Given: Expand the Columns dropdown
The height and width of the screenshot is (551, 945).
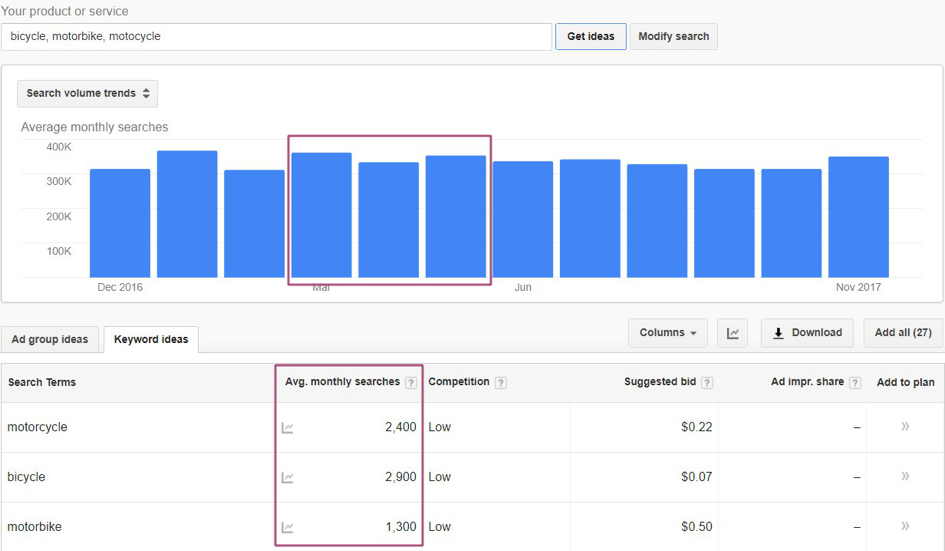Looking at the screenshot, I should point(668,333).
